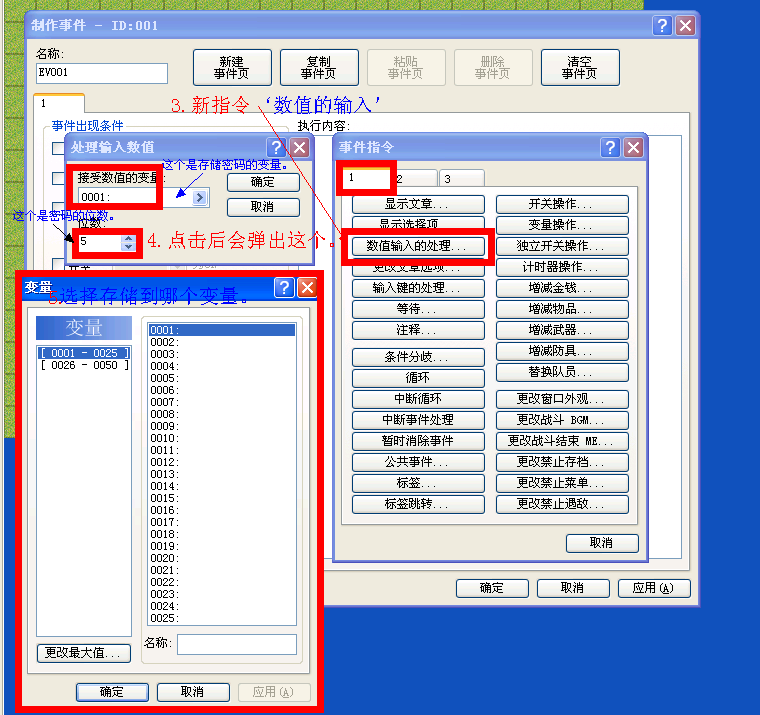Viewport: 760px width, 715px height.
Task: Click 增减金钱... command button
Action: [x=562, y=288]
